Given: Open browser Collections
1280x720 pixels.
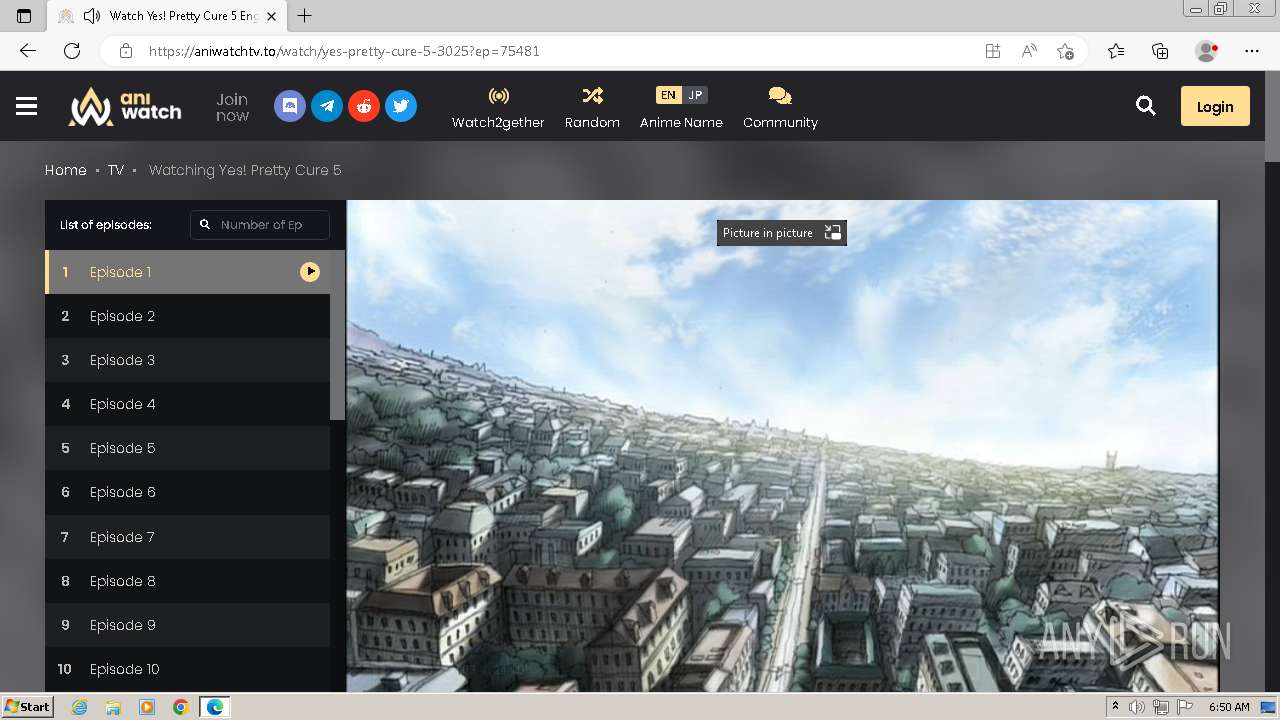Looking at the screenshot, I should (1160, 51).
